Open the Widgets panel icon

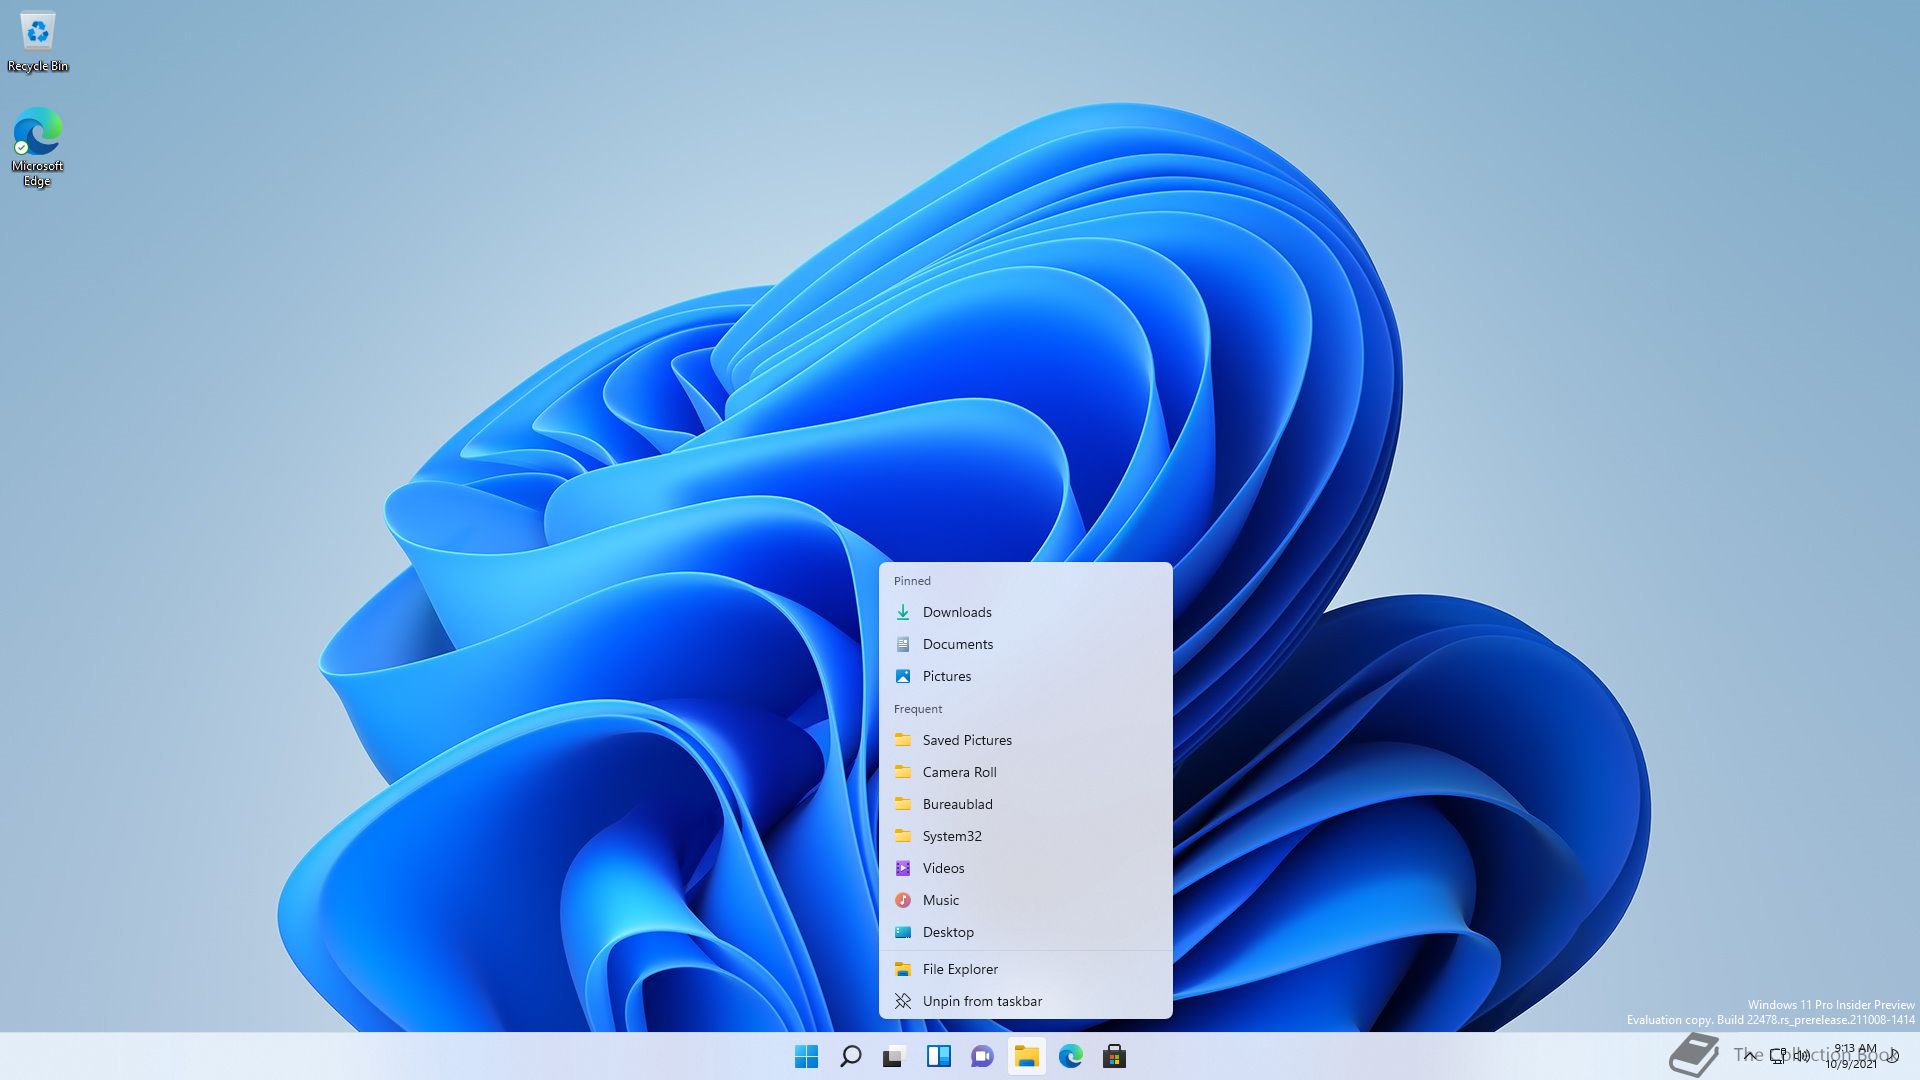[x=938, y=1056]
